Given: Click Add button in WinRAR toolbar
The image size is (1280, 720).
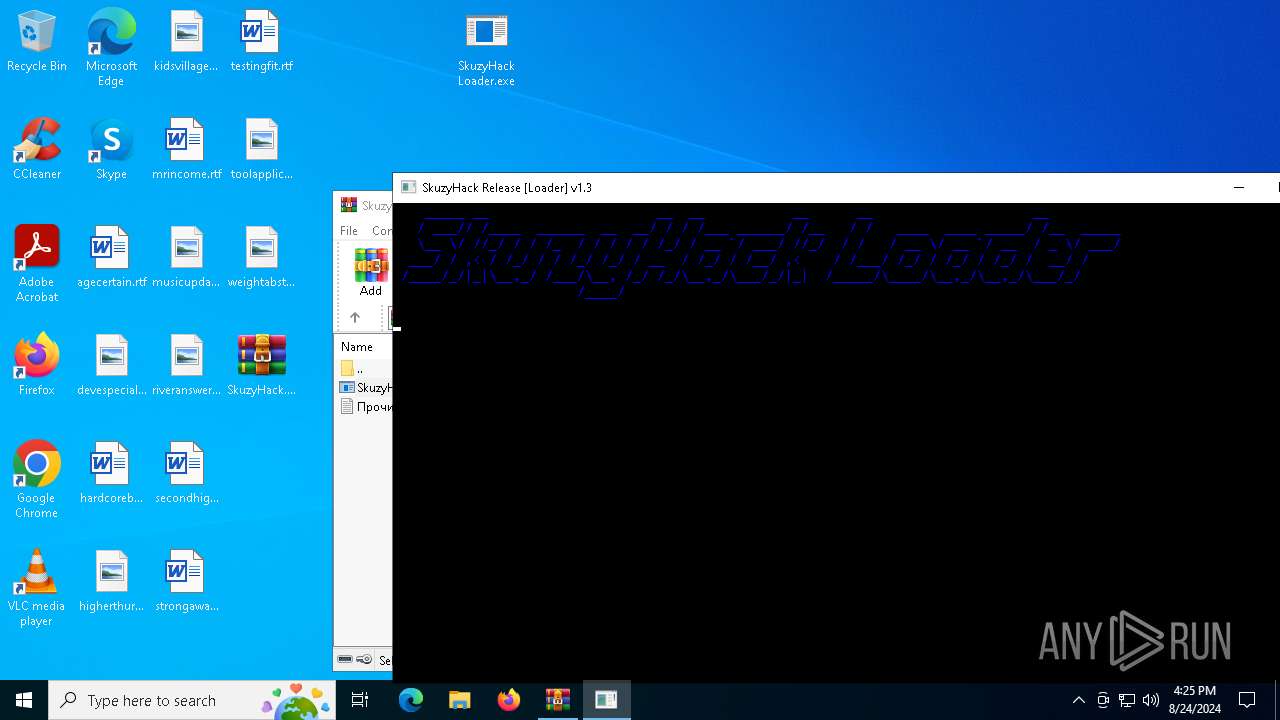Looking at the screenshot, I should point(371,272).
